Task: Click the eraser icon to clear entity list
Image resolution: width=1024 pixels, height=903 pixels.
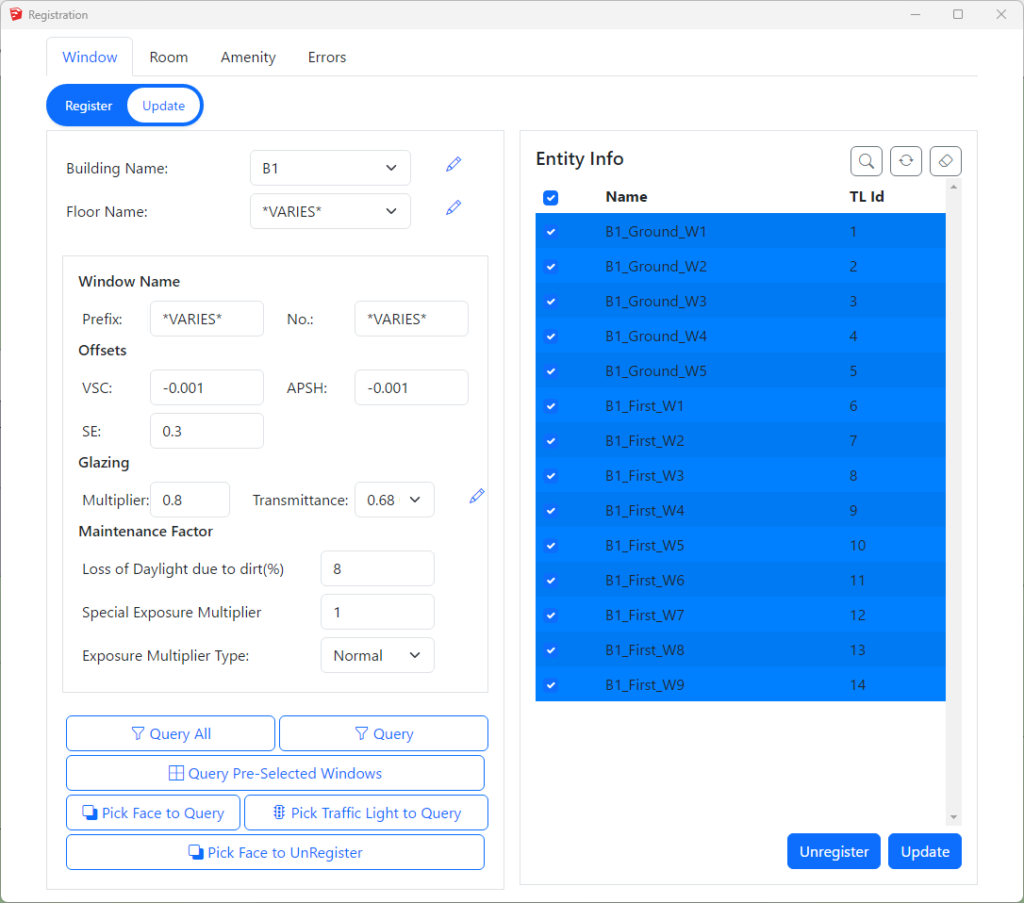Action: (x=945, y=160)
